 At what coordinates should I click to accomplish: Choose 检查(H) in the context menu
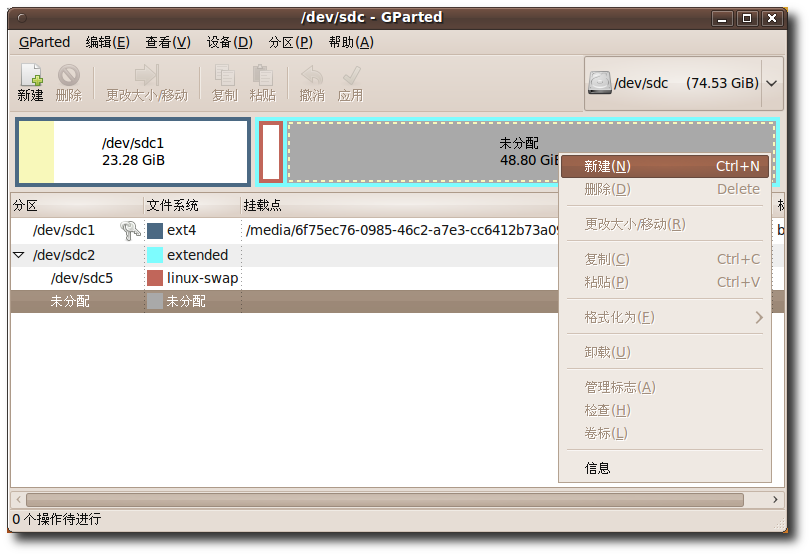(x=665, y=410)
